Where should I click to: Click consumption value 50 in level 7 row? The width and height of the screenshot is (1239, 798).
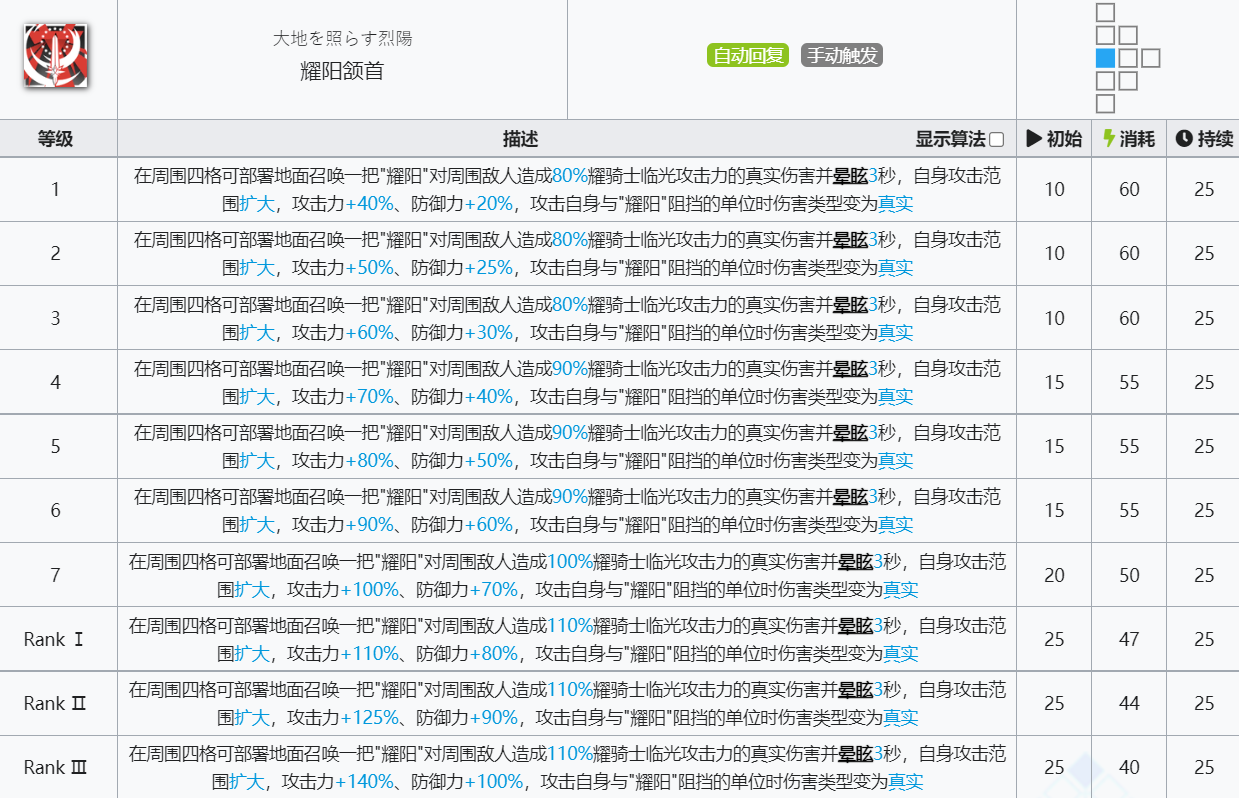(x=1129, y=575)
